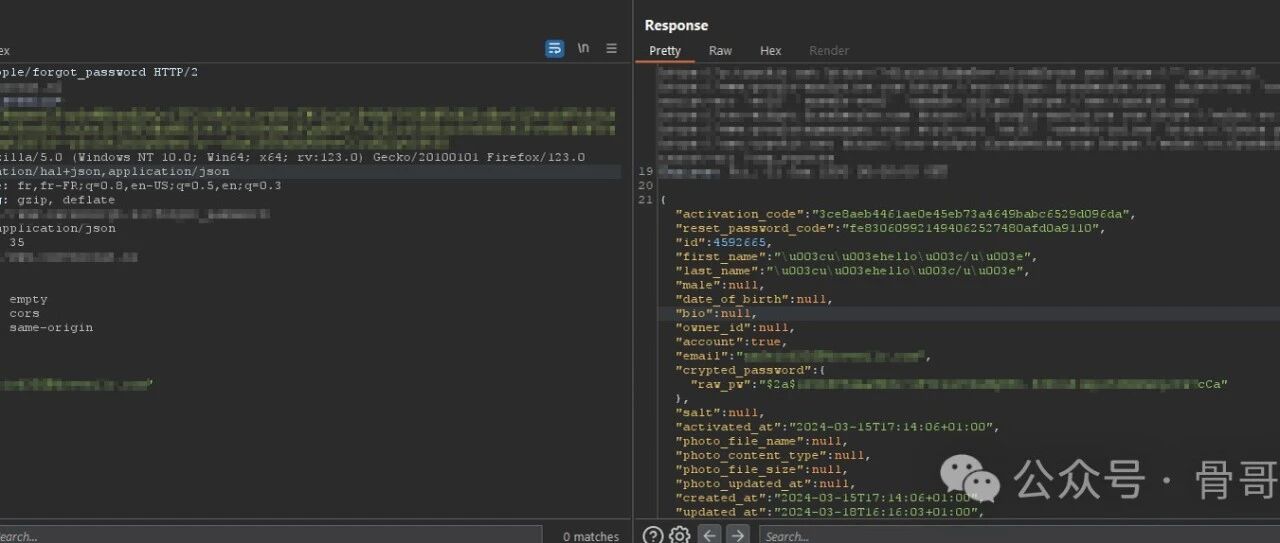
Task: Switch to the Raw response tab
Action: 720,51
